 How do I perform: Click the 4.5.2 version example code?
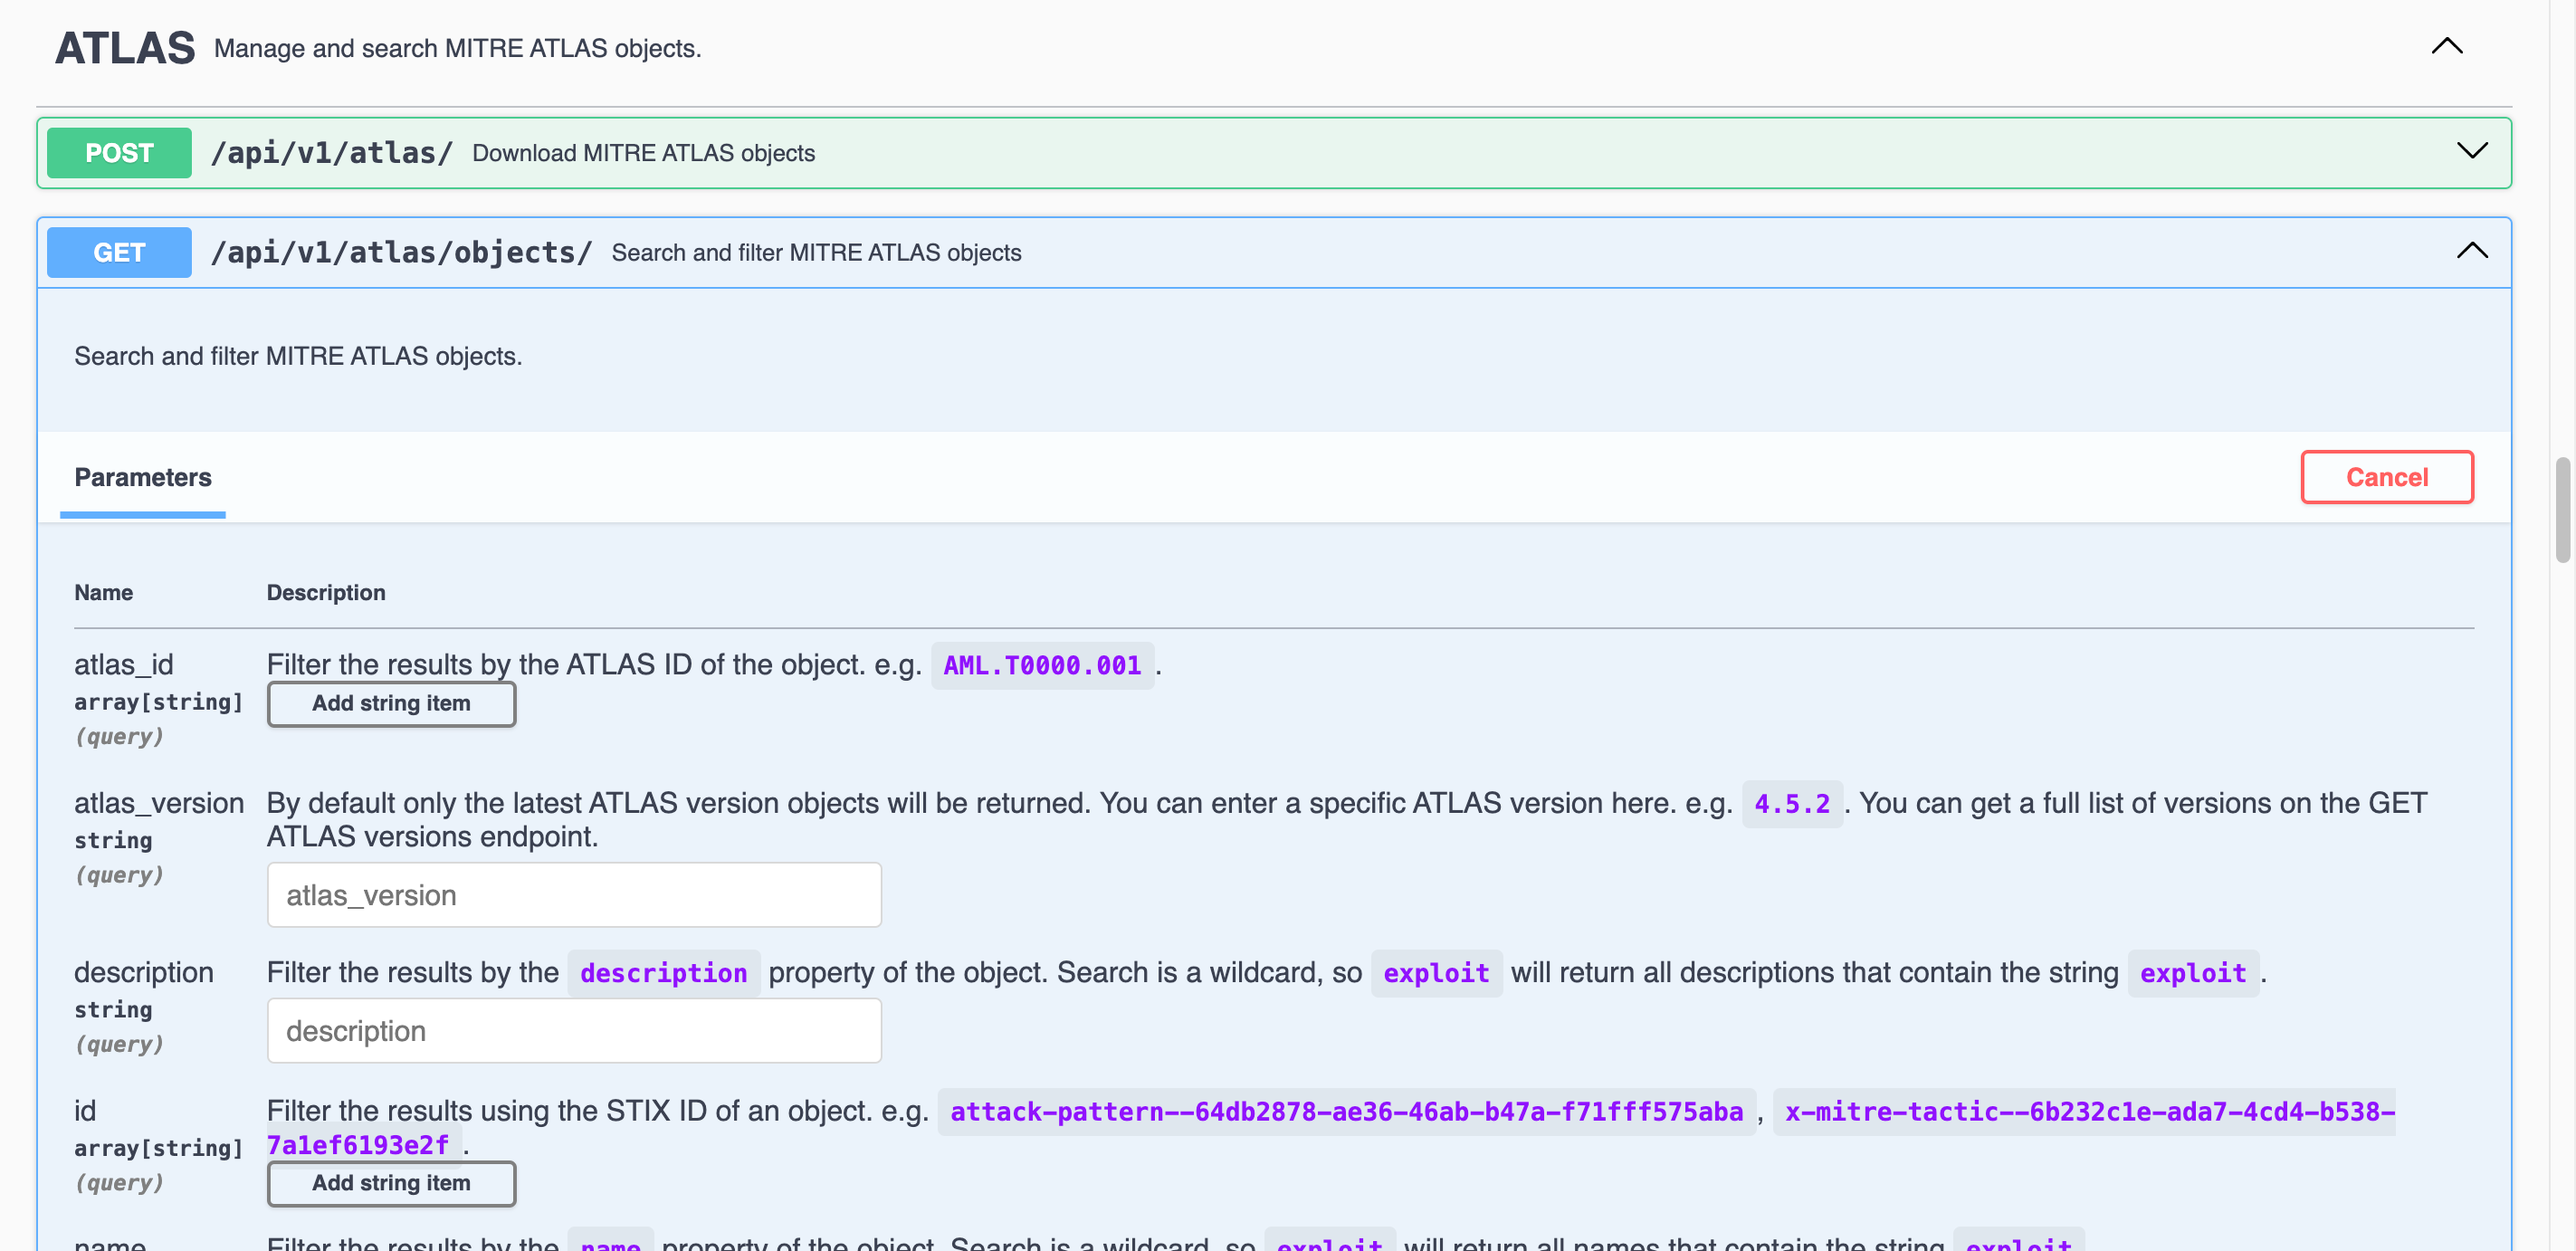(x=1792, y=804)
